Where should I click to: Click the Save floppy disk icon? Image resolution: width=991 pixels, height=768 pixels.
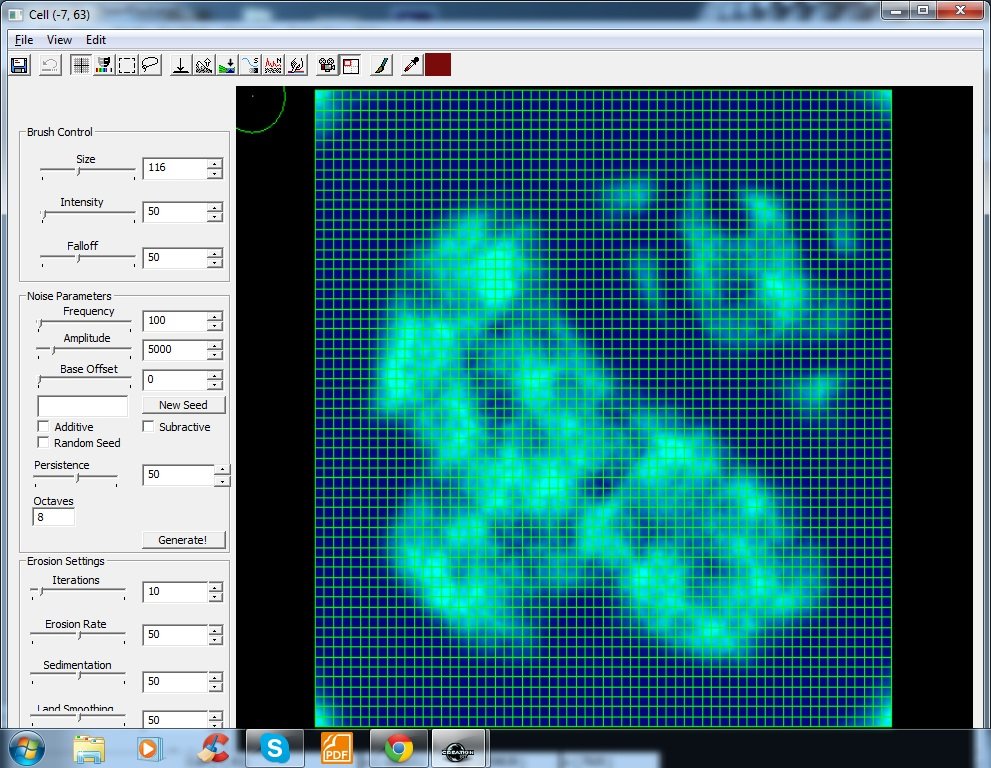click(x=19, y=65)
